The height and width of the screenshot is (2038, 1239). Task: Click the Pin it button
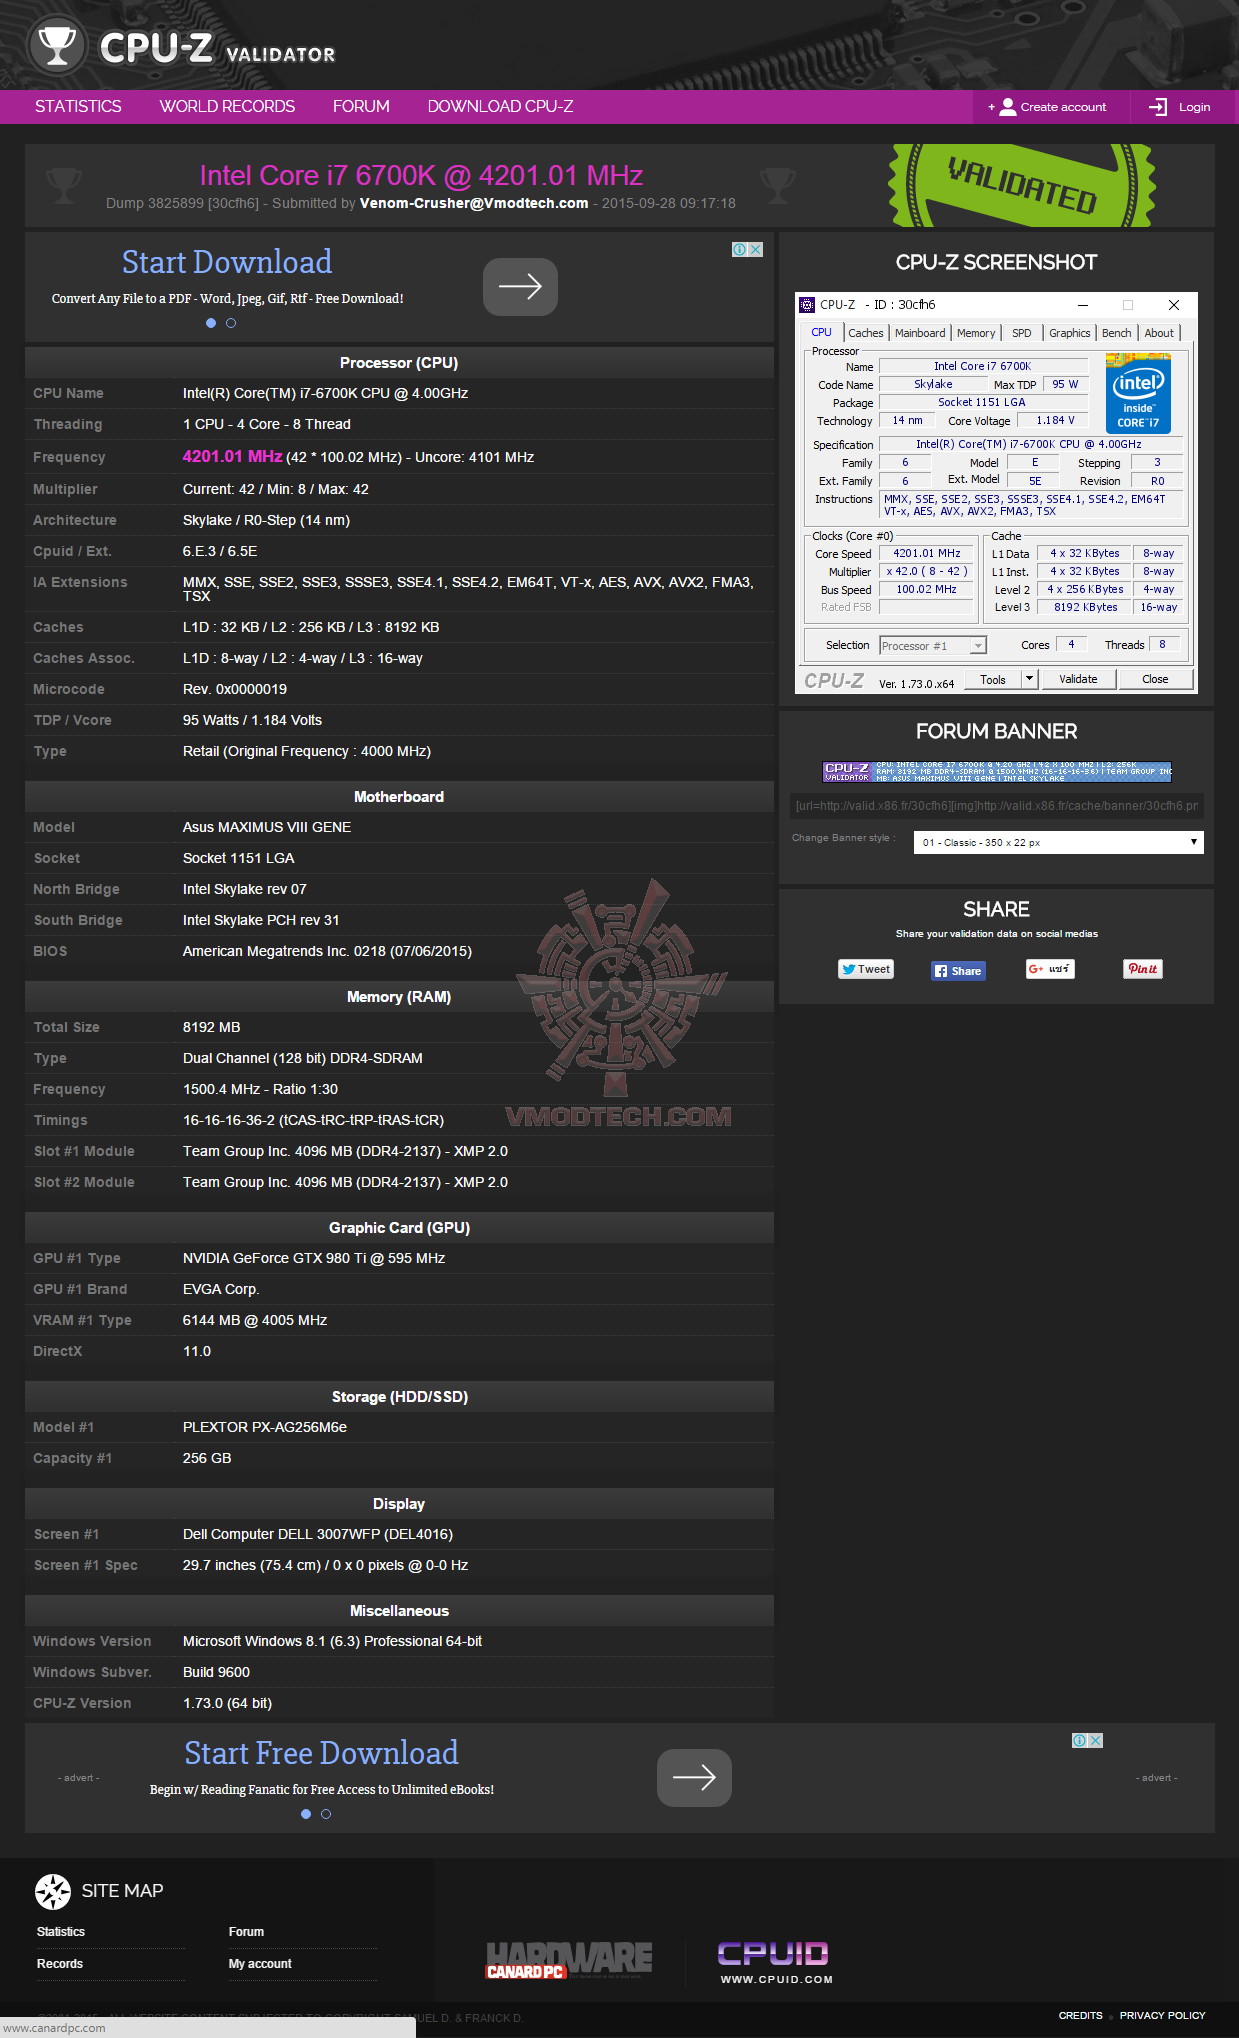pyautogui.click(x=1143, y=969)
